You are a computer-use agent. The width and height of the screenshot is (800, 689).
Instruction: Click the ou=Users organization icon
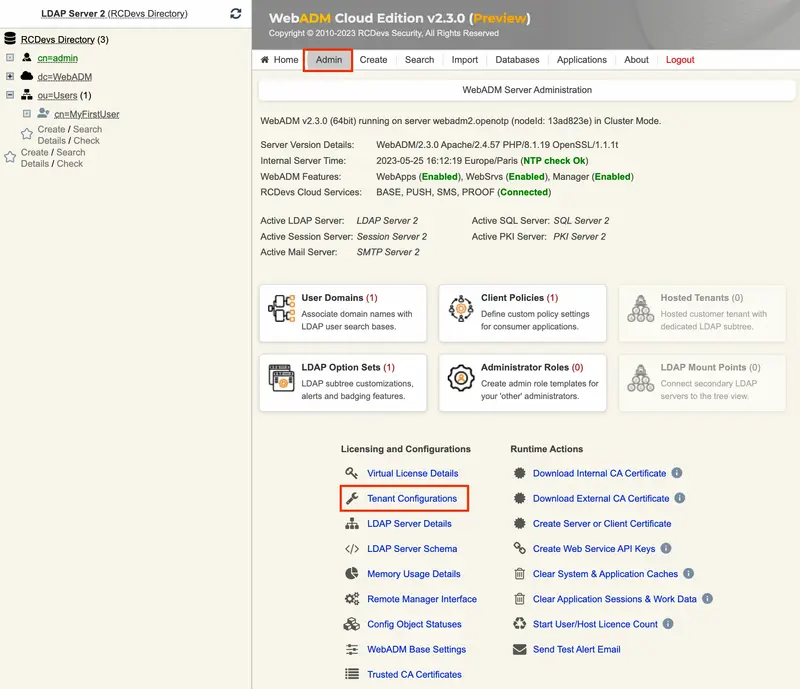27,94
